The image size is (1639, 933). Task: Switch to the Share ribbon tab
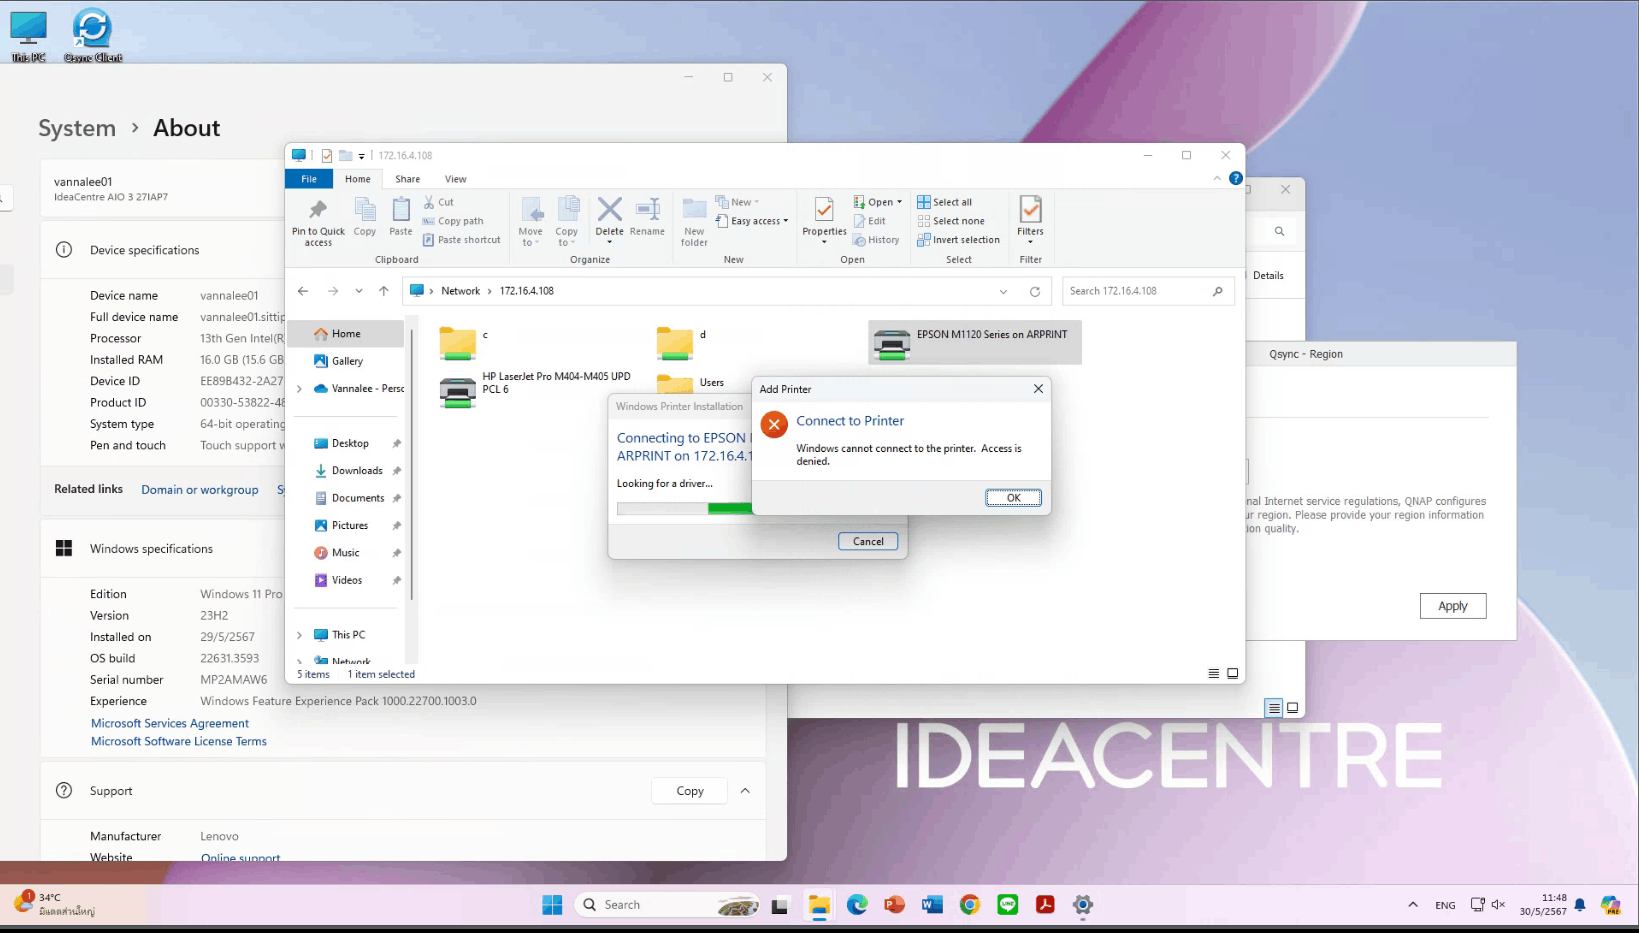(x=408, y=179)
